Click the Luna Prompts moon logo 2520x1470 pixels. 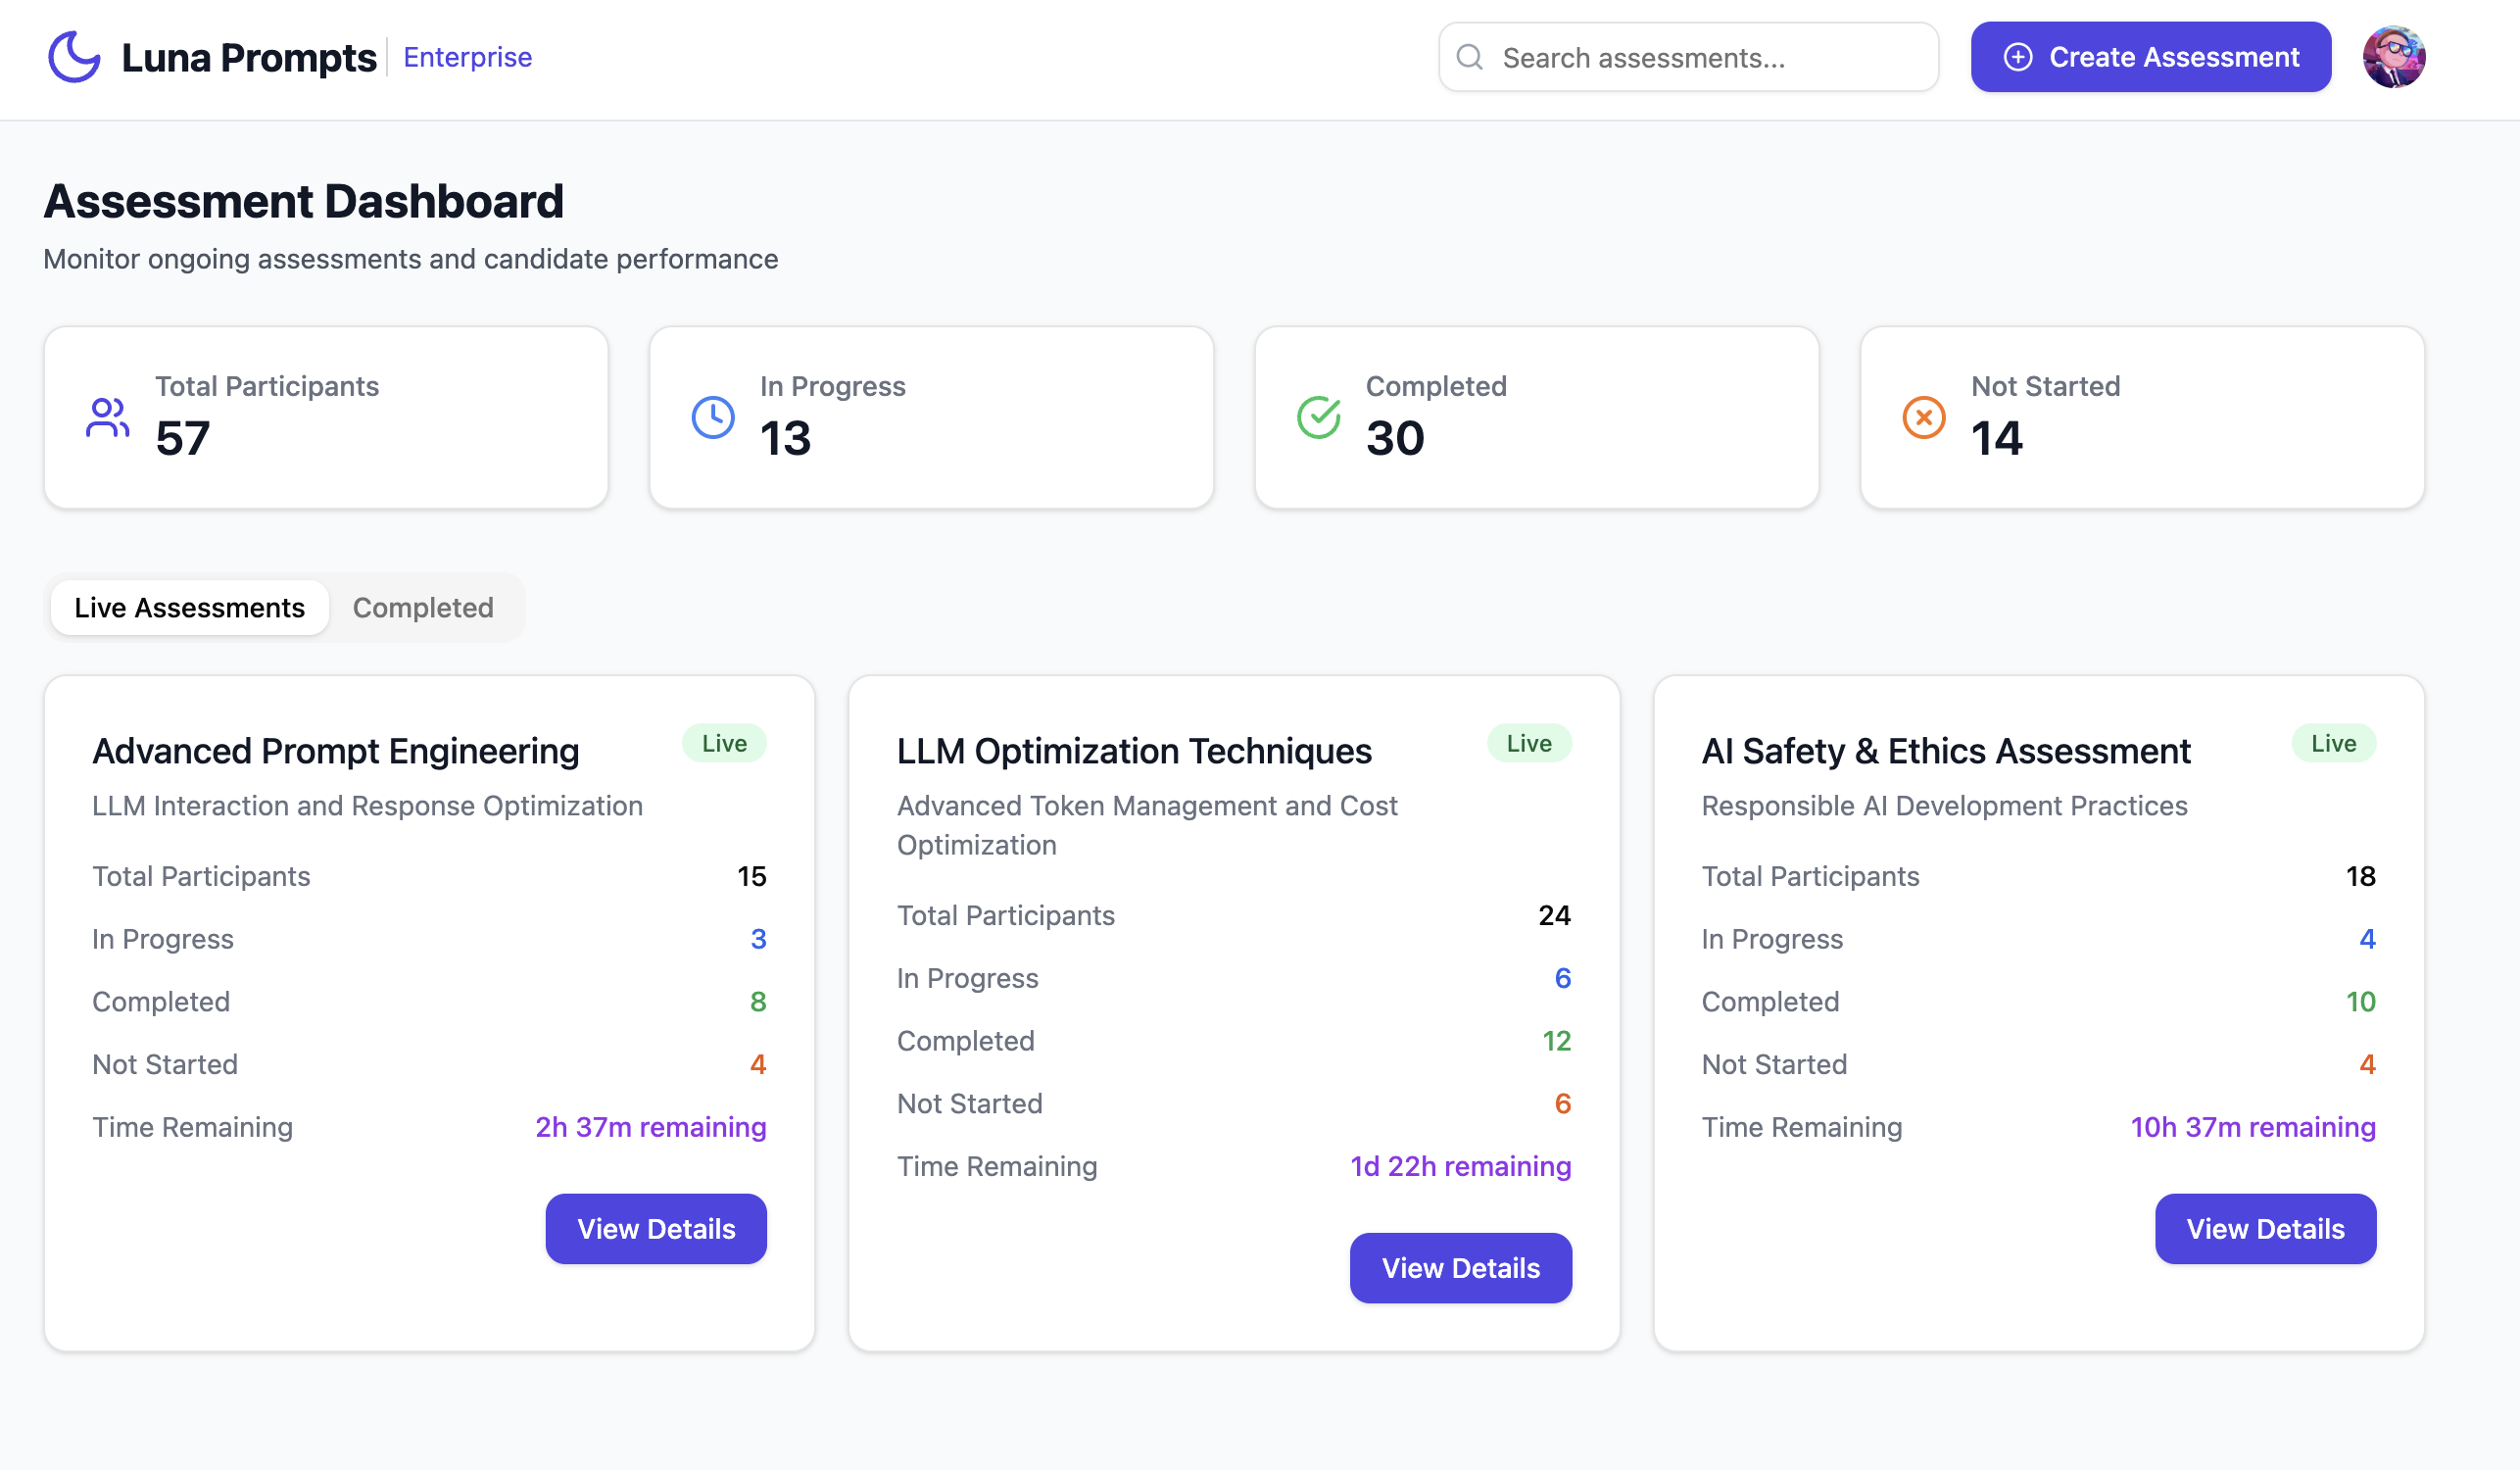click(74, 57)
